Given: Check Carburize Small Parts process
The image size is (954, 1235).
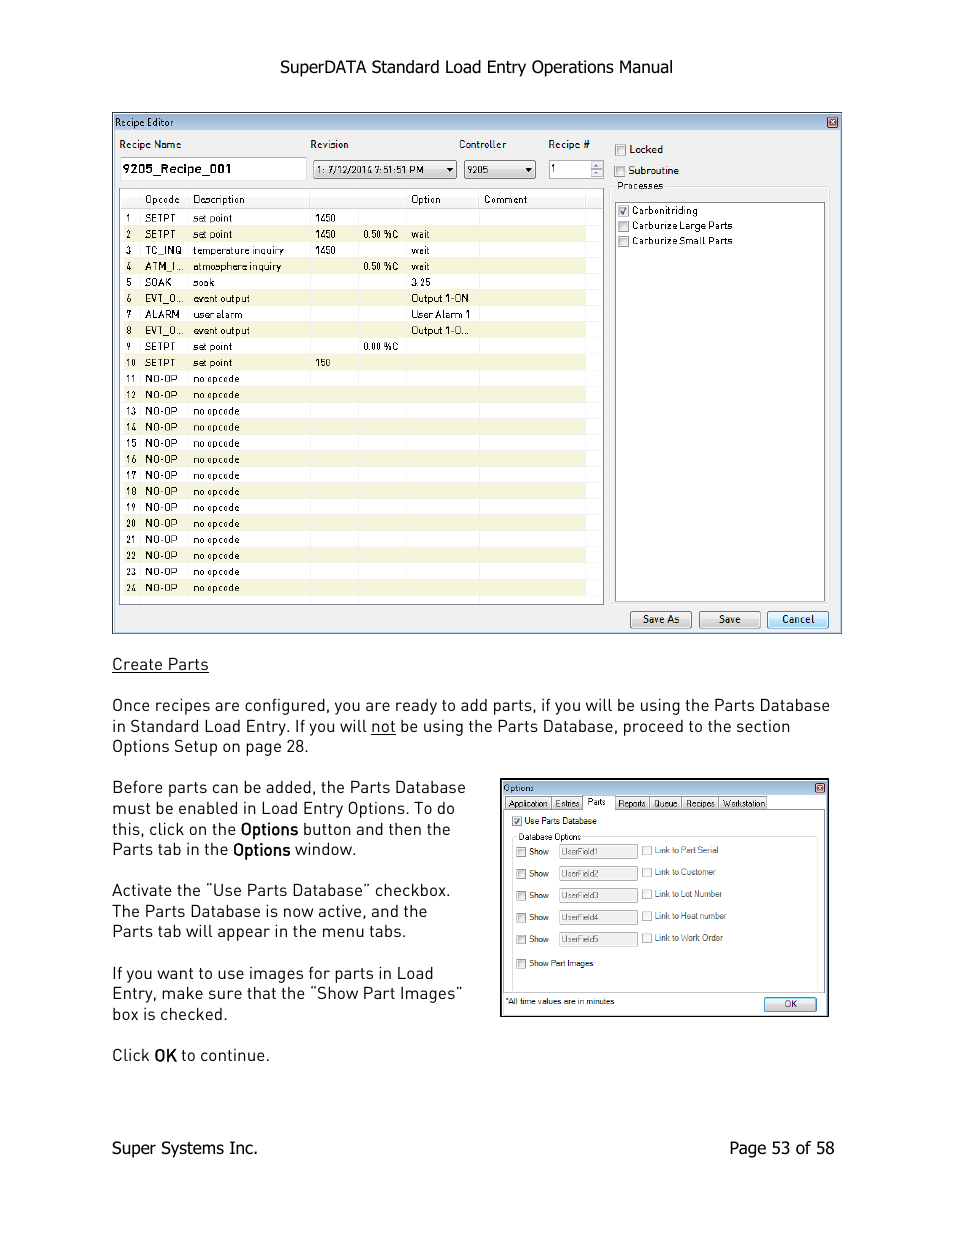Looking at the screenshot, I should point(623,241).
